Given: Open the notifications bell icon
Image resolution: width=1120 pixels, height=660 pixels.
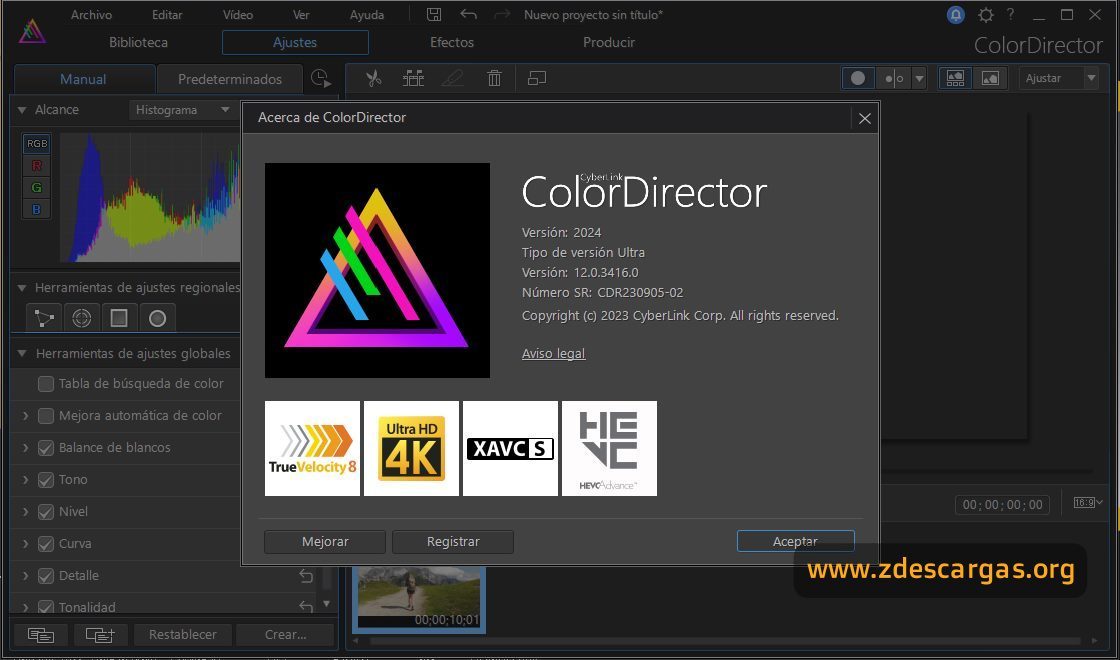Looking at the screenshot, I should tap(956, 14).
